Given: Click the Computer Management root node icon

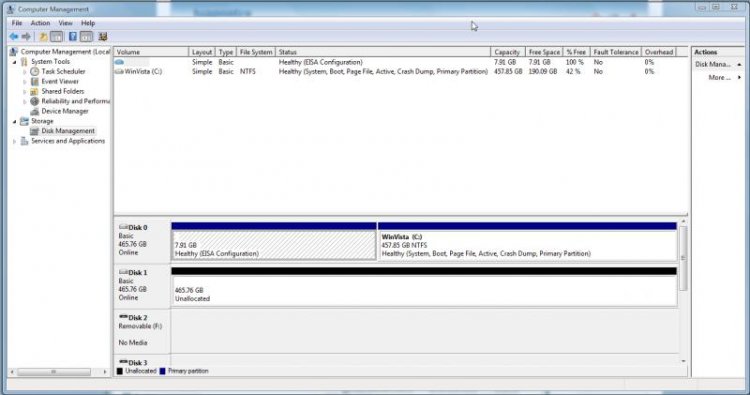Looking at the screenshot, I should click(13, 52).
